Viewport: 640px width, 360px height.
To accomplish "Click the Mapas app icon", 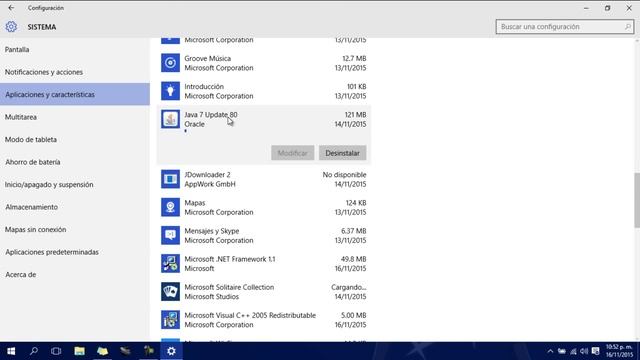I will tap(170, 207).
